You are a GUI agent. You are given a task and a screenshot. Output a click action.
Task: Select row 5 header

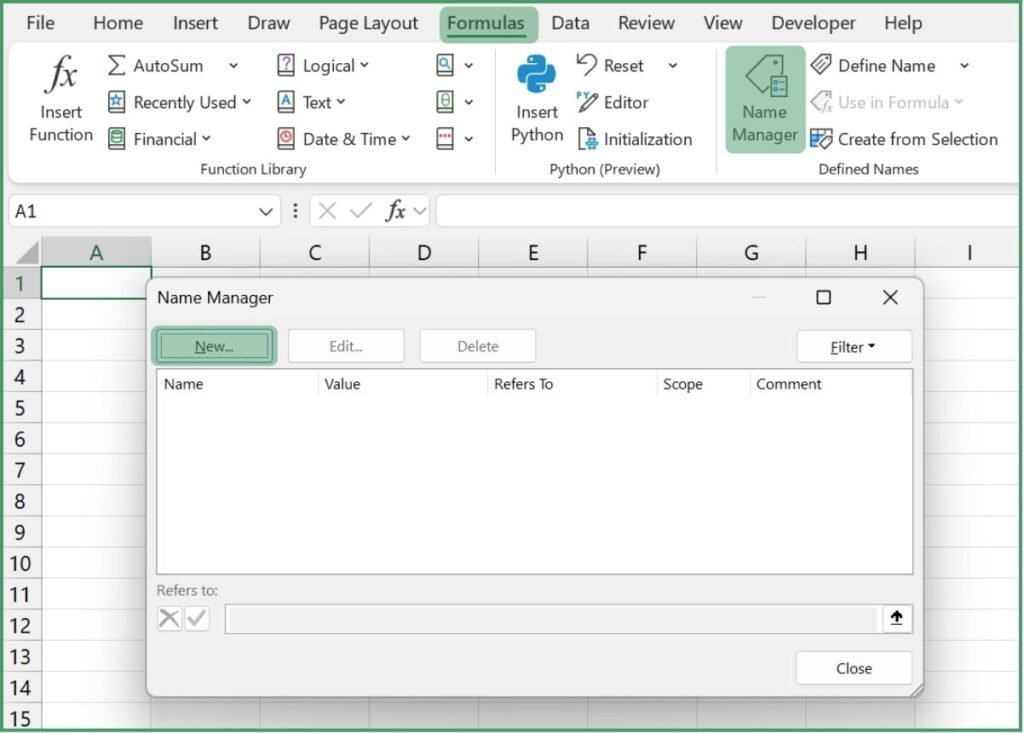(21, 408)
